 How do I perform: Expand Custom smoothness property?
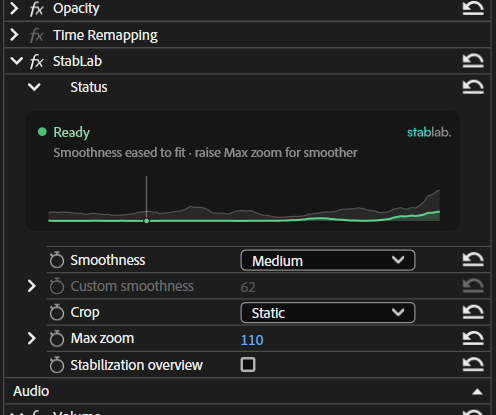32,286
